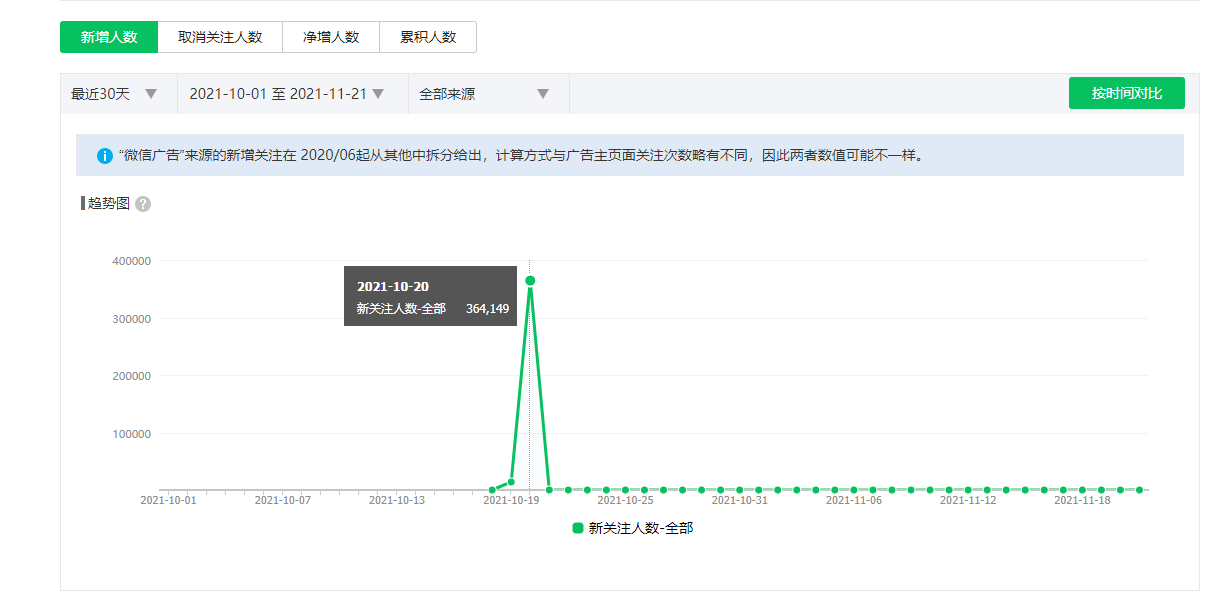Click the 趋势图 section title
This screenshot has width=1226, height=598.
(109, 203)
